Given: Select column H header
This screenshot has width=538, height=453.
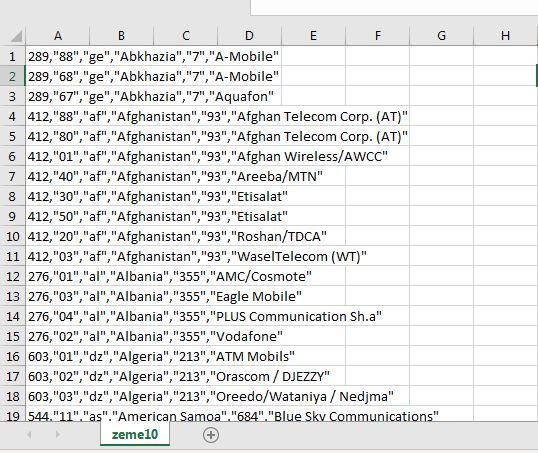Looking at the screenshot, I should [505, 36].
